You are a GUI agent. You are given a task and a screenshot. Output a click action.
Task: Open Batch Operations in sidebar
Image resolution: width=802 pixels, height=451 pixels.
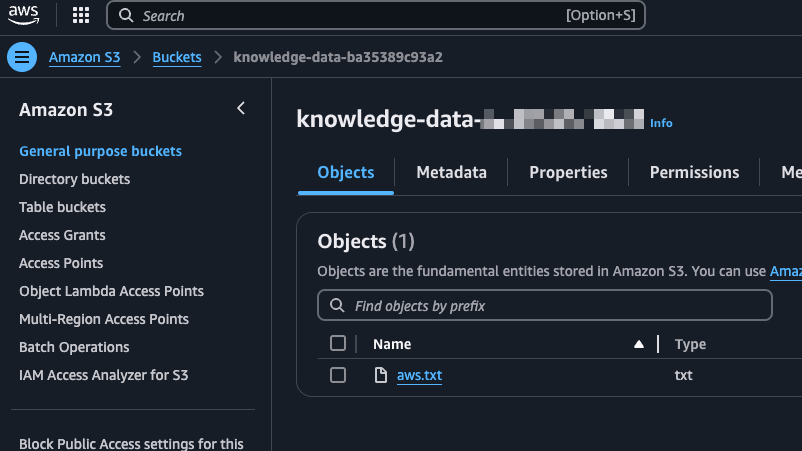(74, 347)
